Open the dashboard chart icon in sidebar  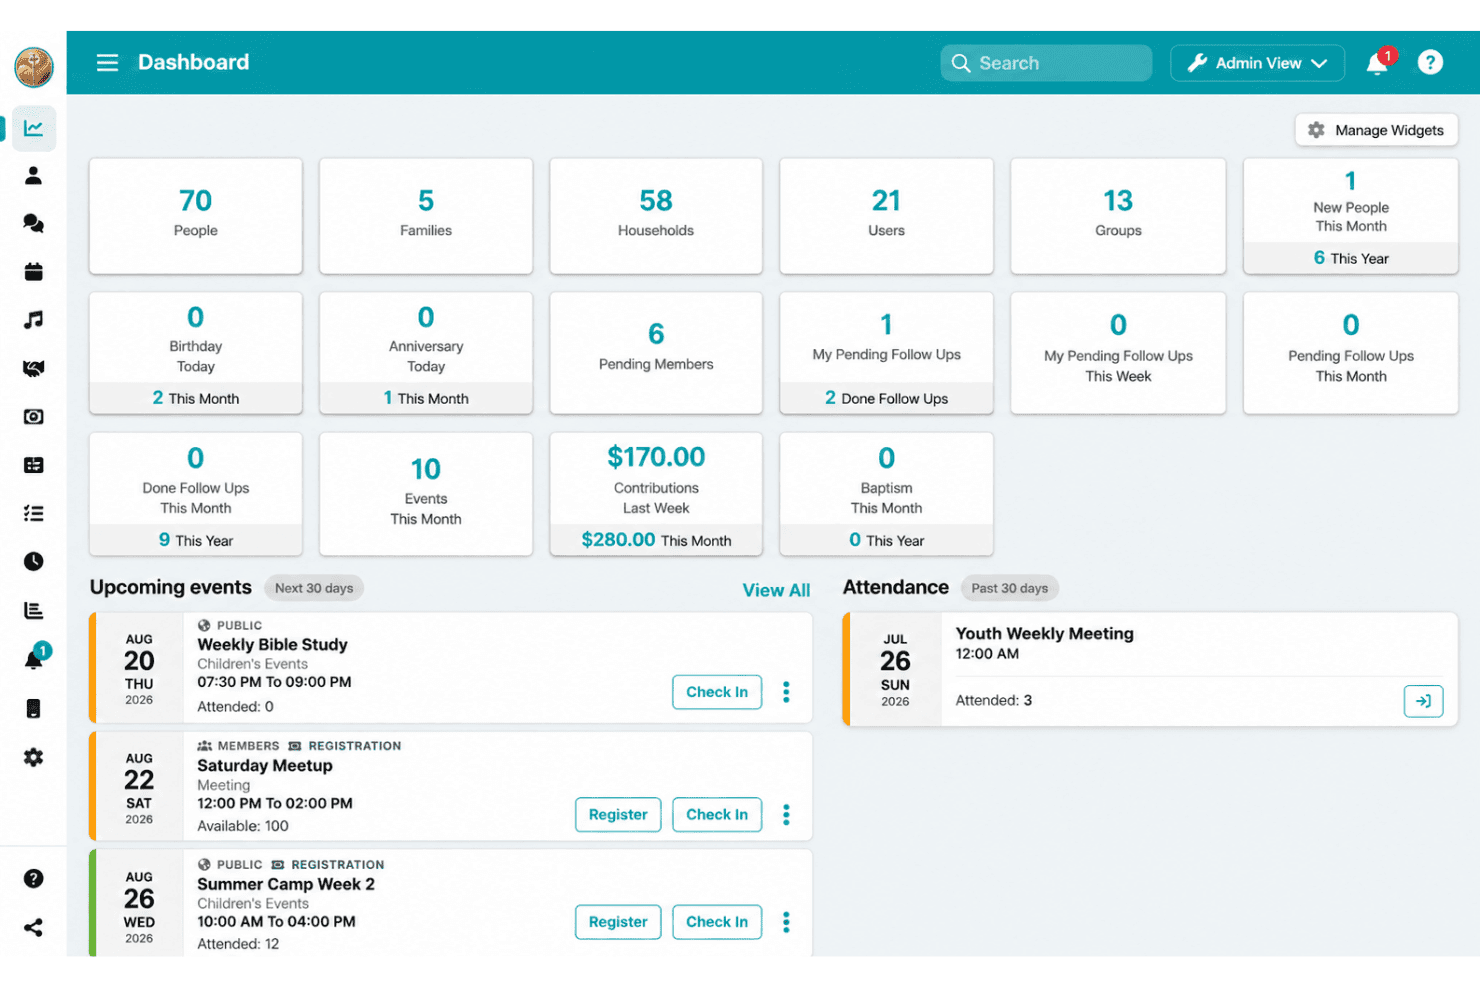click(33, 128)
